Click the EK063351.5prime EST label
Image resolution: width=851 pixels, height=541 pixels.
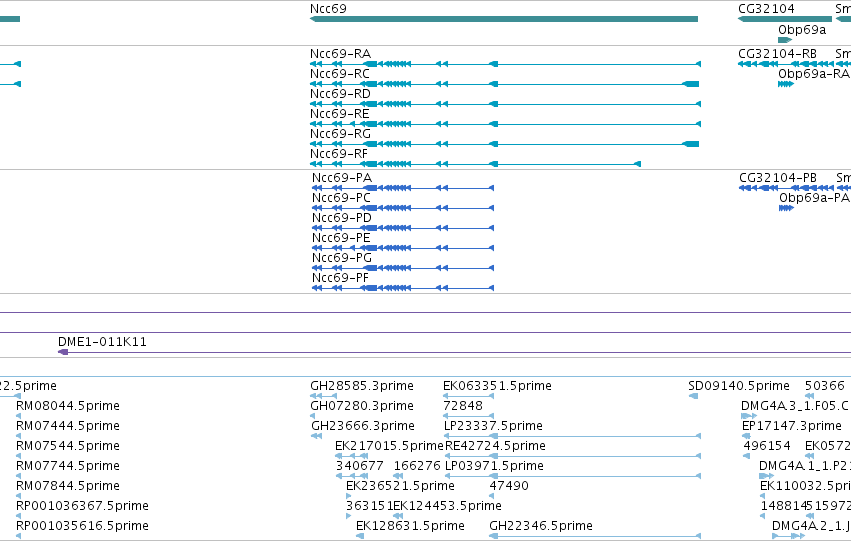(497, 386)
